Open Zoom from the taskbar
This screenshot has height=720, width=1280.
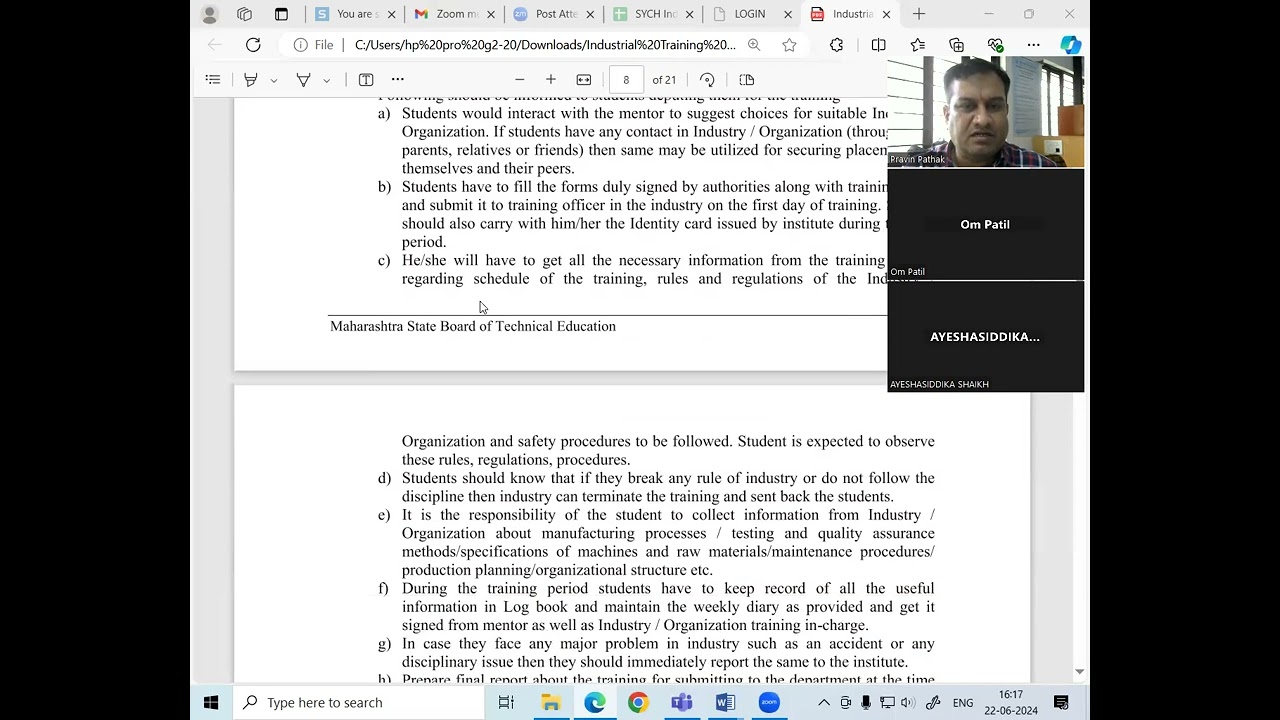tap(769, 703)
